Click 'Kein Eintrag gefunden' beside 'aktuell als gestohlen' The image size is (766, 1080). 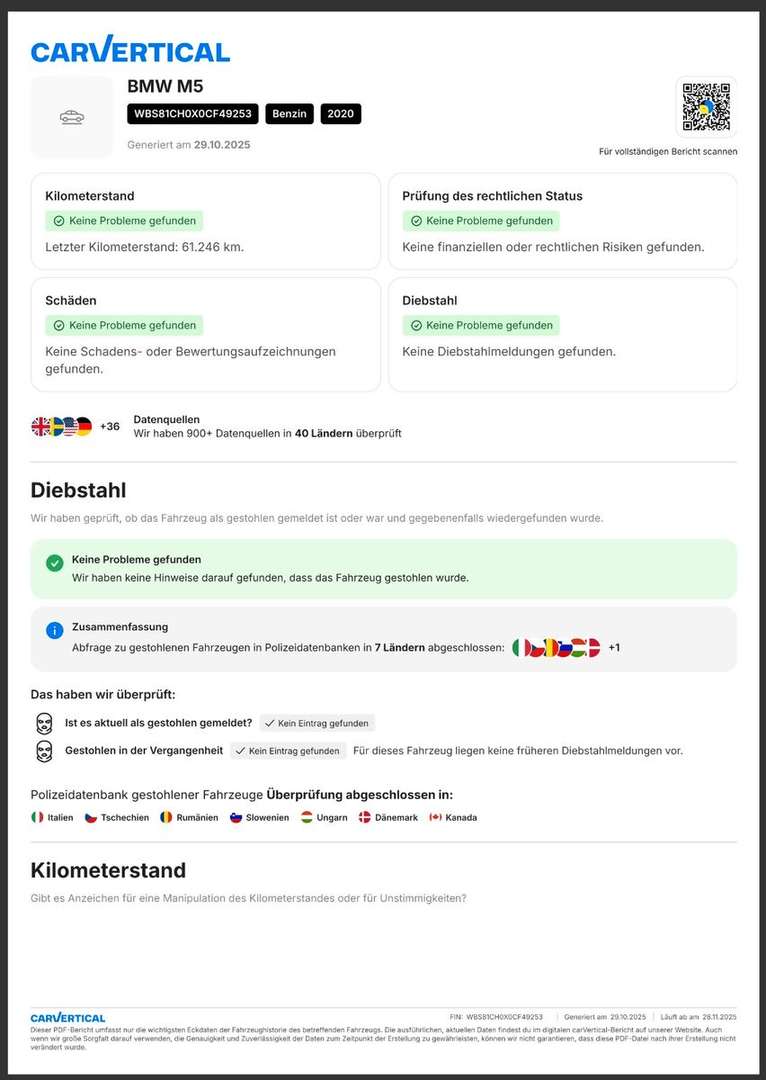coord(317,723)
